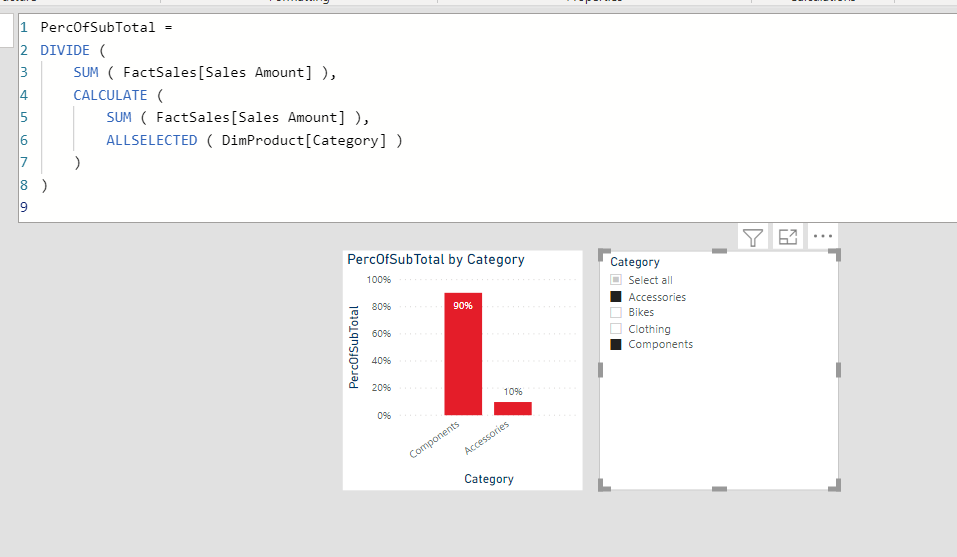Click the Accessories axis label in chart
The height and width of the screenshot is (557, 957).
point(486,437)
